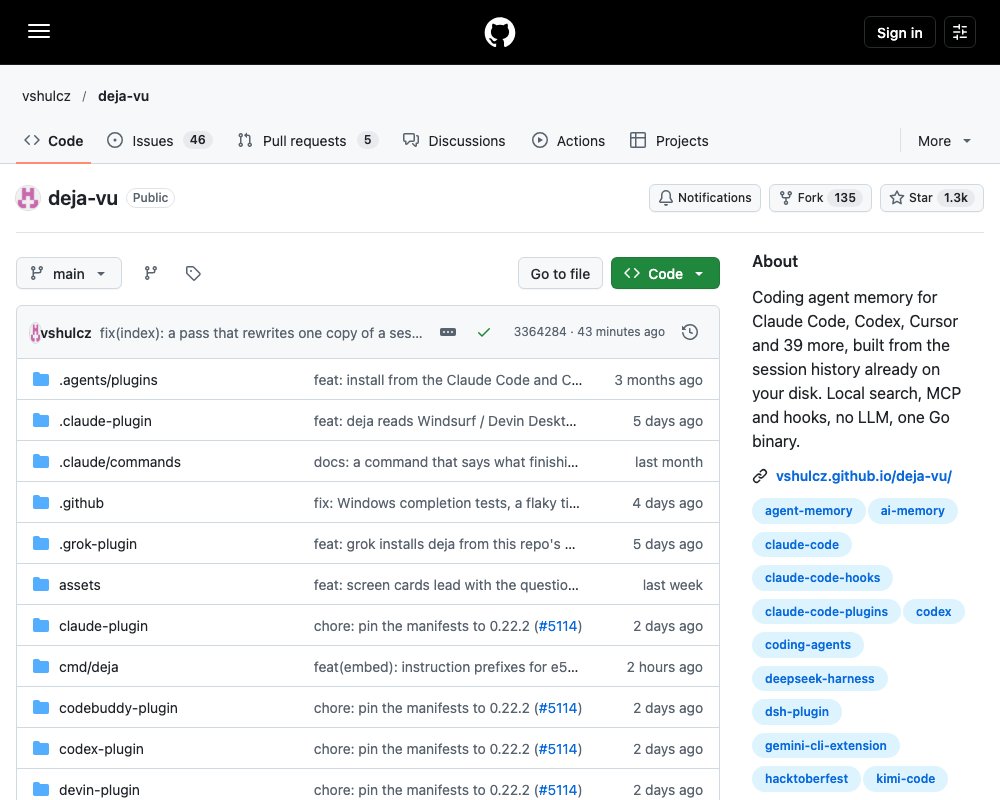
Task: Expand the main branch dropdown
Action: (69, 274)
